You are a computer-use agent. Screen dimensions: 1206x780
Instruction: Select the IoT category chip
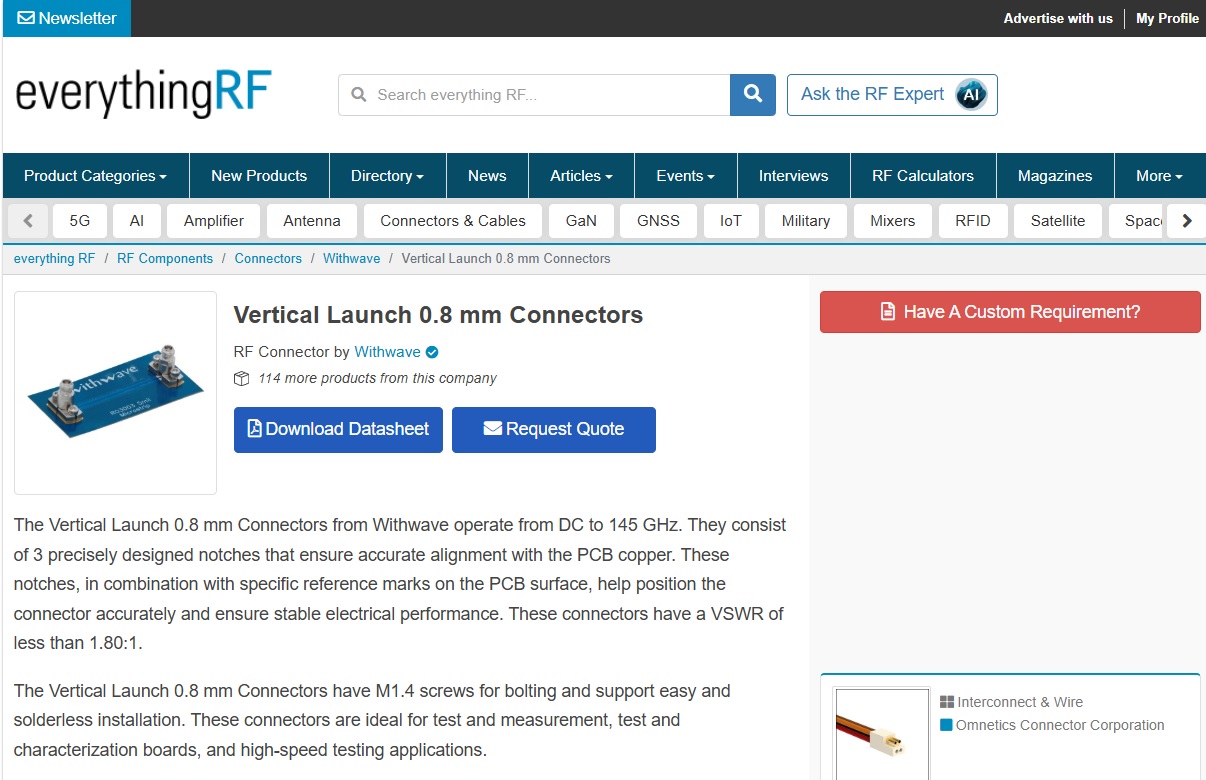click(x=731, y=221)
